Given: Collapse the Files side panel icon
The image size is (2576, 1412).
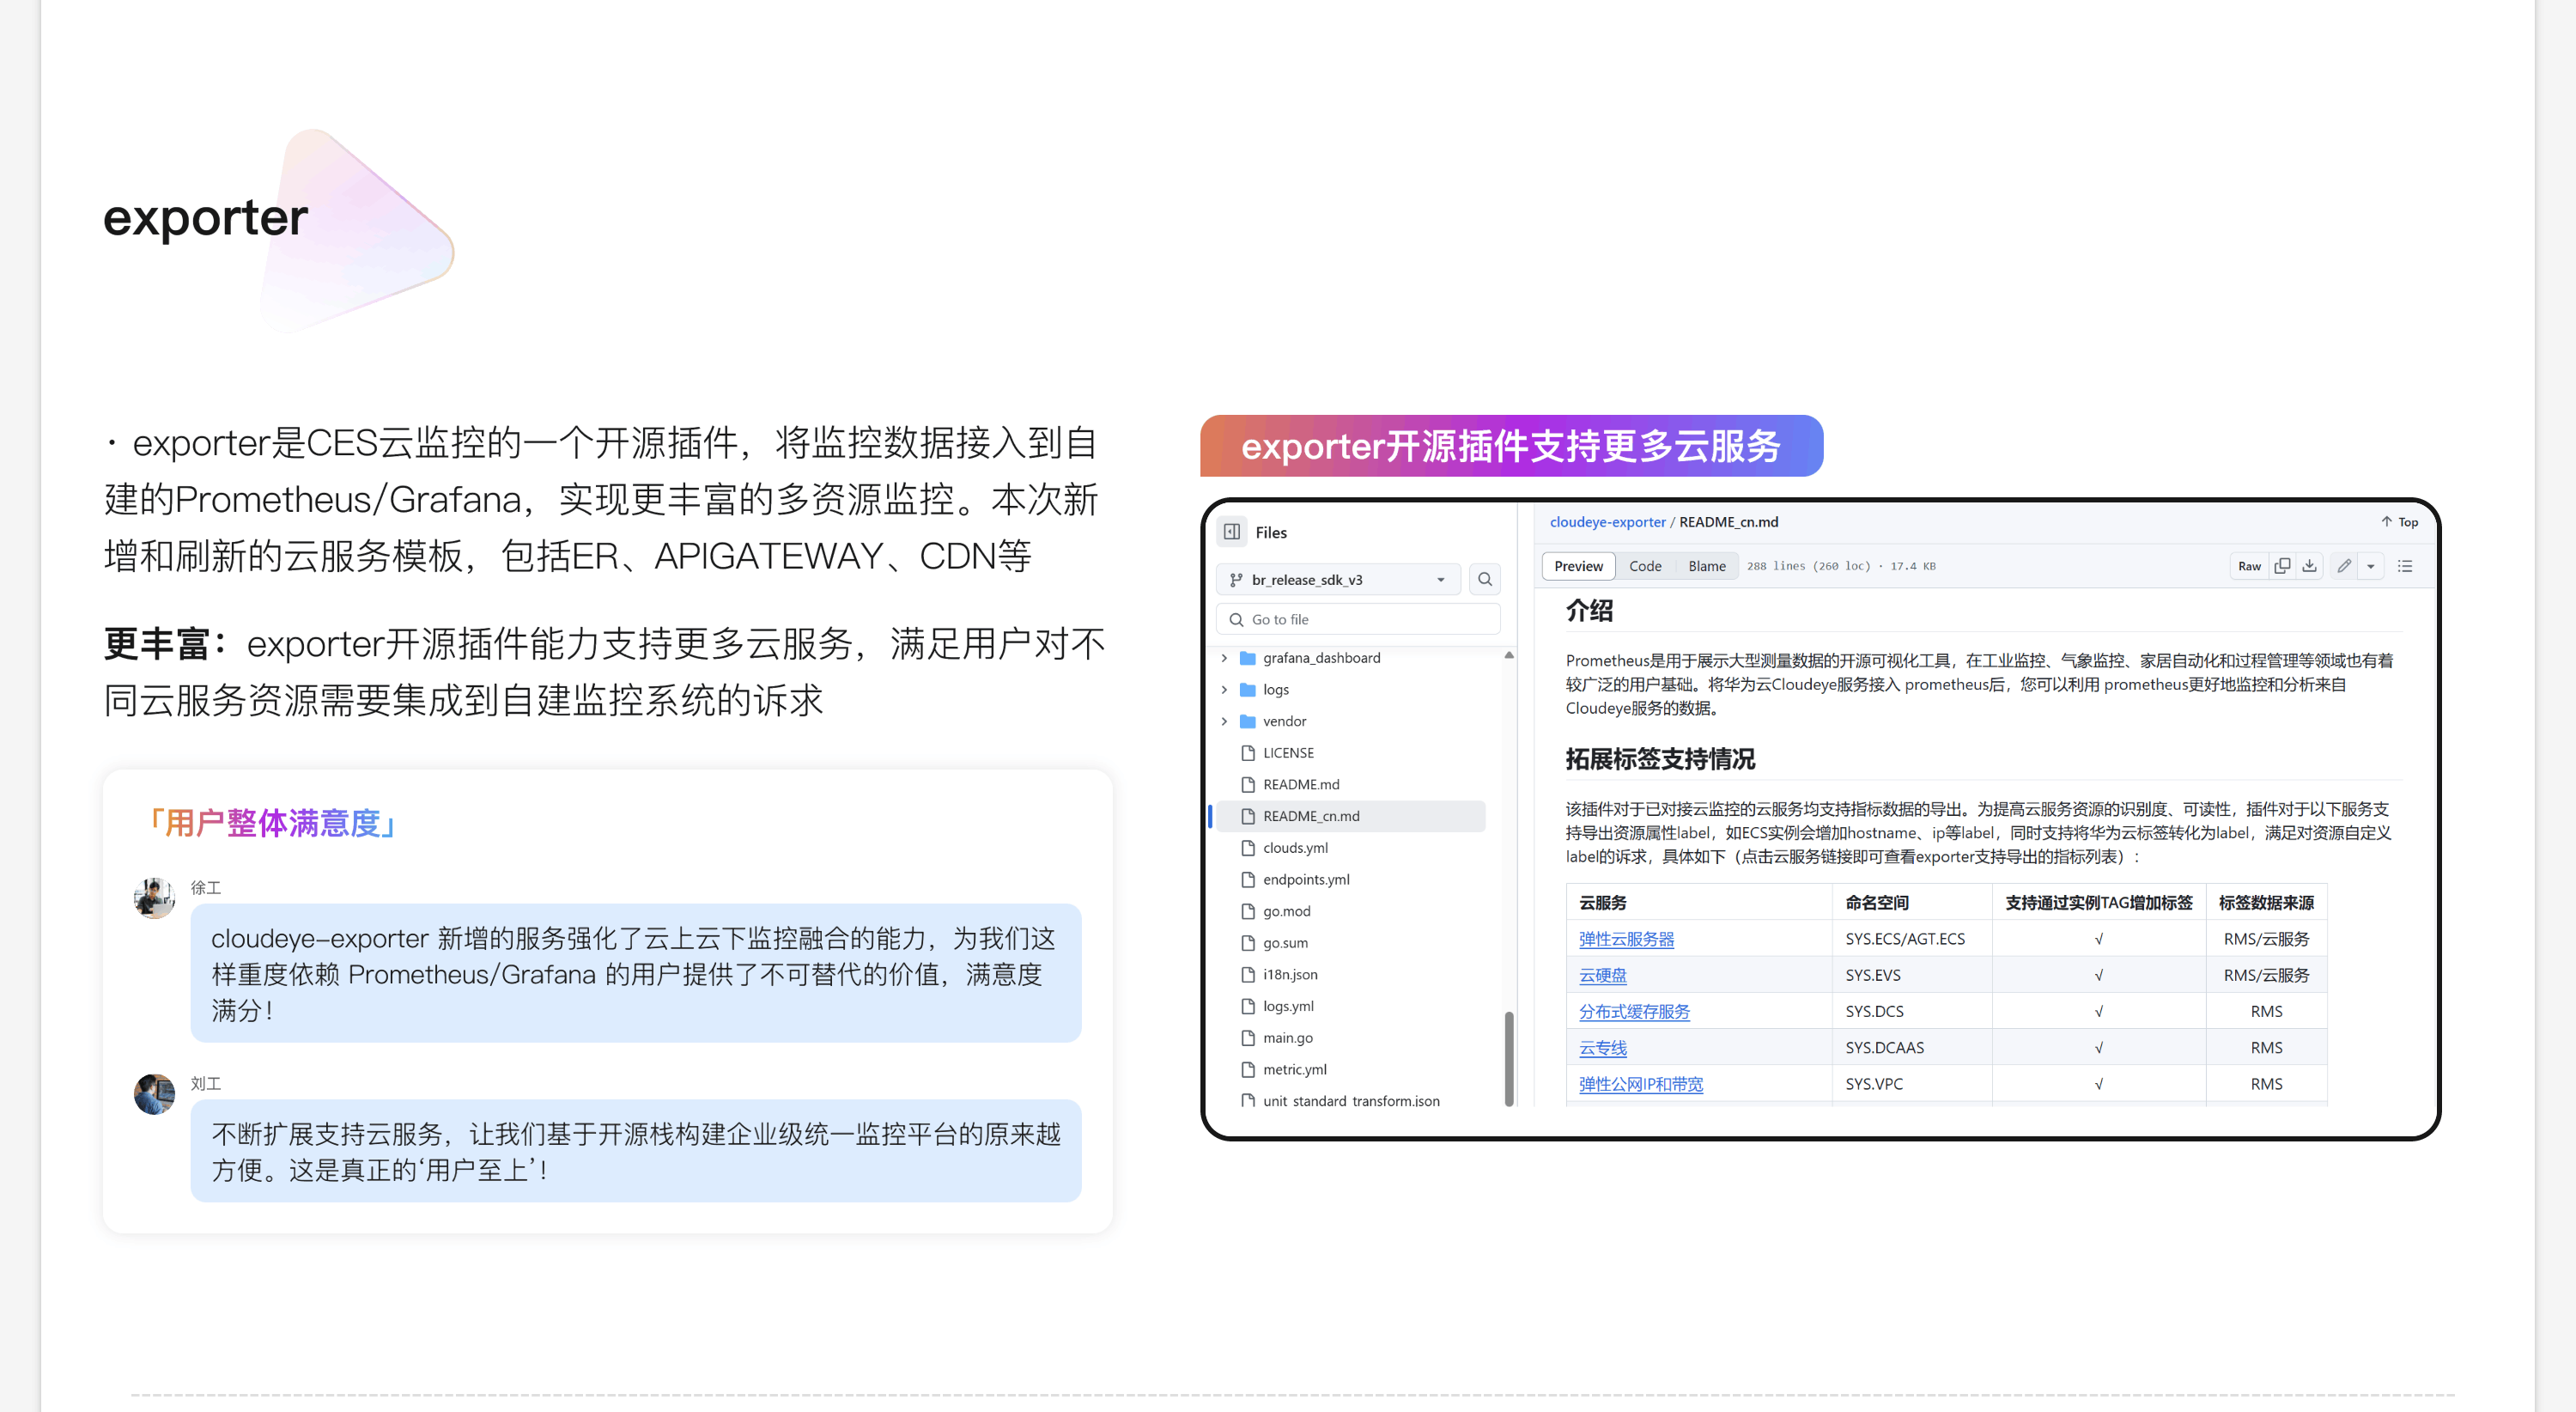Looking at the screenshot, I should [1232, 532].
